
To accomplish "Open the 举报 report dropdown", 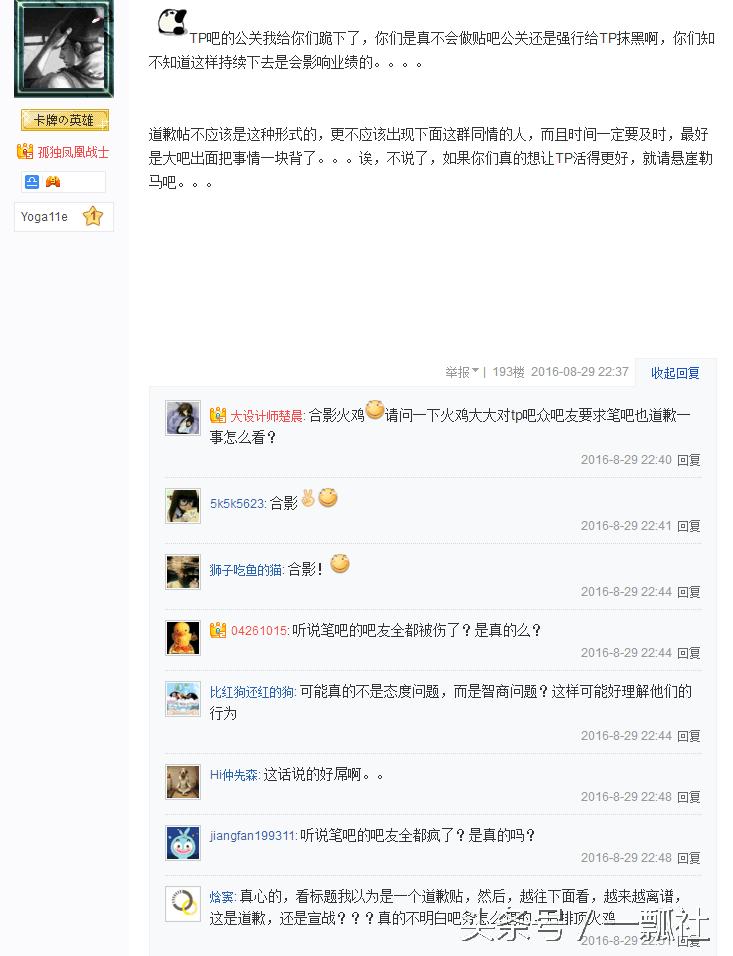I will (460, 371).
